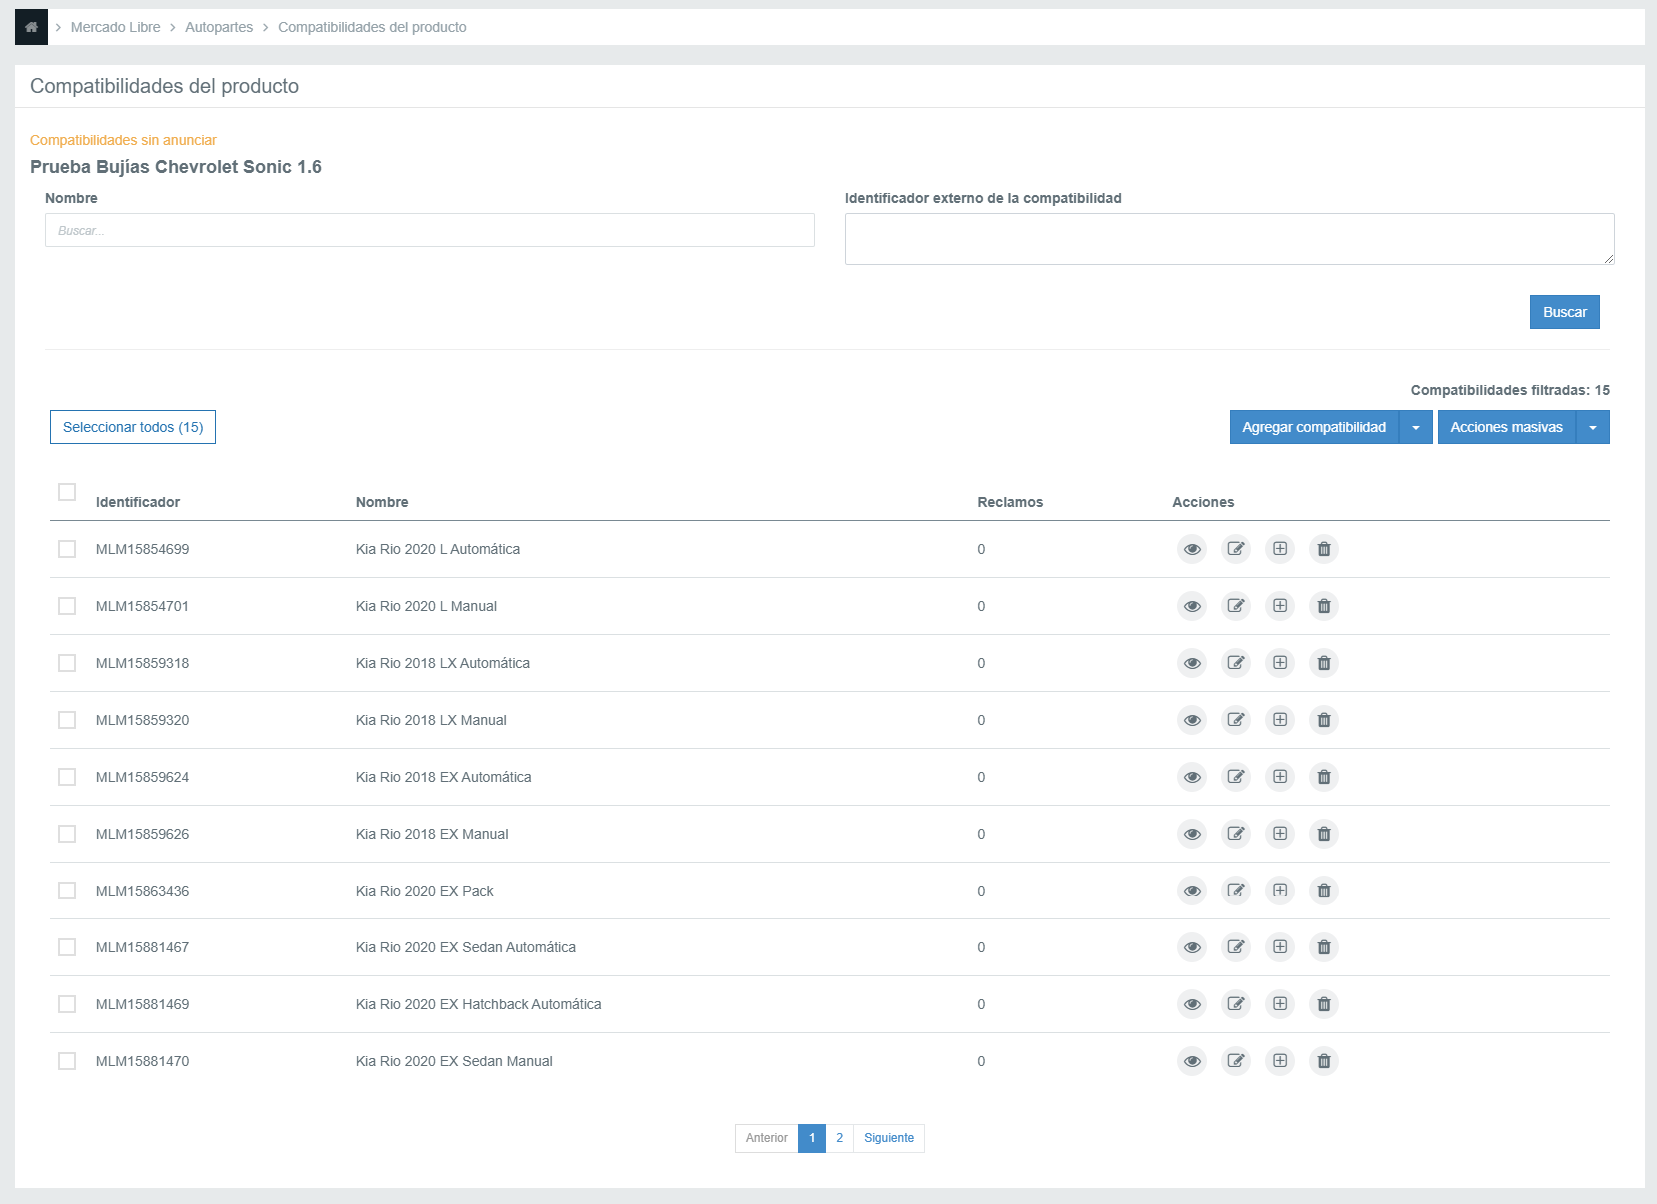Delete MLM15881469 with trash icon
The height and width of the screenshot is (1204, 1657).
pos(1324,1004)
